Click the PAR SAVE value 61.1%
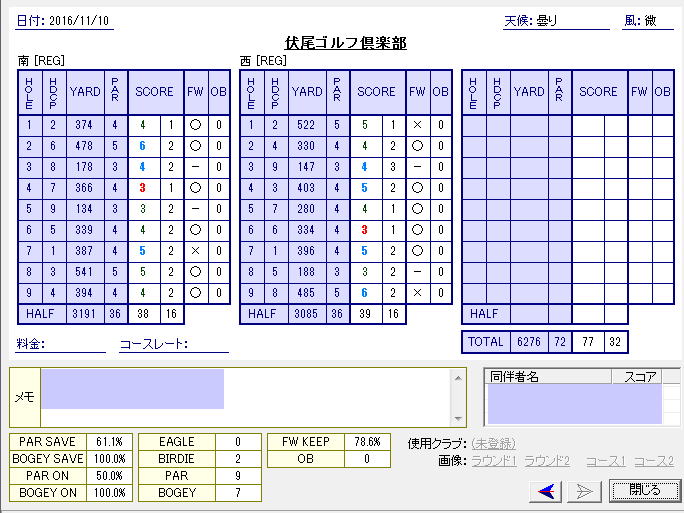Viewport: 684px width, 513px height. 109,442
